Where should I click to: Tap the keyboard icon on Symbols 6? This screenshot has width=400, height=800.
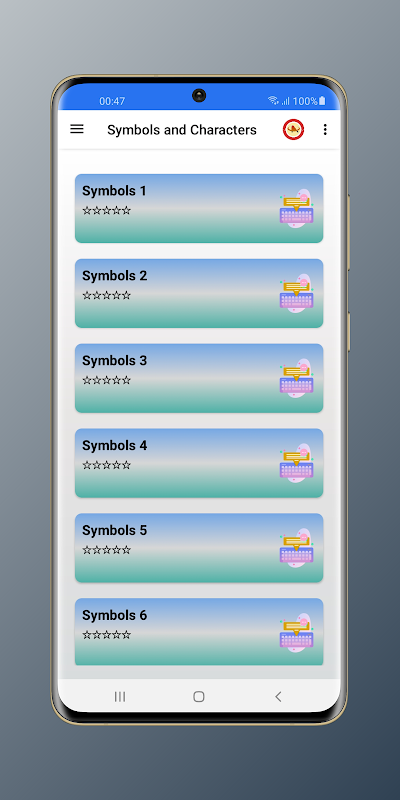pos(296,633)
